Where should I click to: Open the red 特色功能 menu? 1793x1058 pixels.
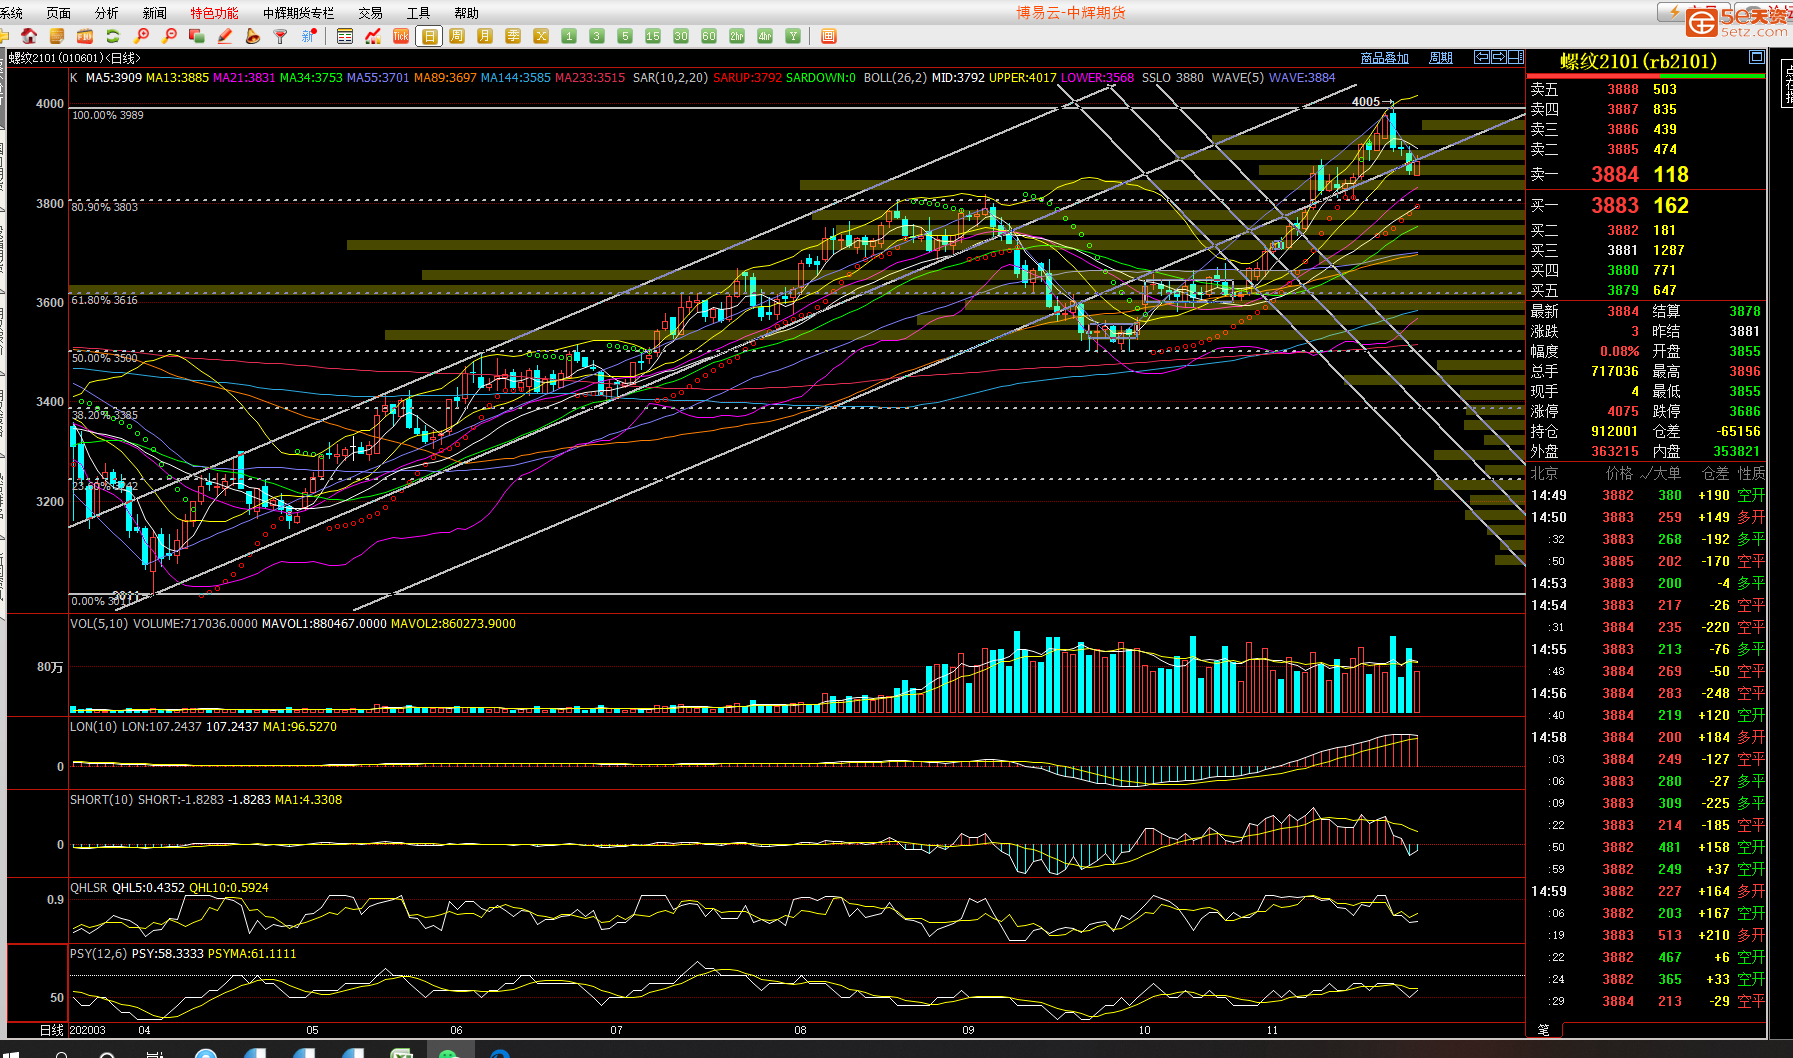[215, 13]
